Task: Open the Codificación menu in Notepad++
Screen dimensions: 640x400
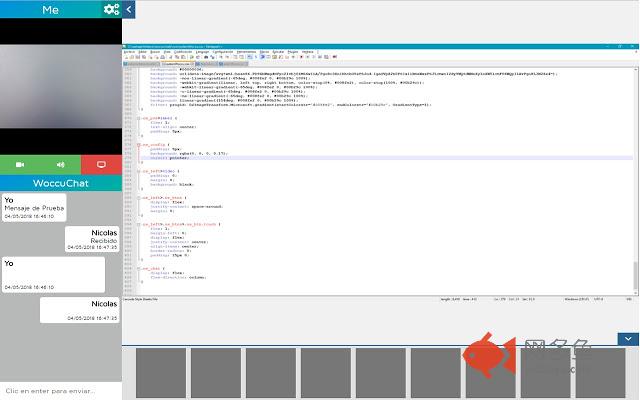Action: (183, 52)
